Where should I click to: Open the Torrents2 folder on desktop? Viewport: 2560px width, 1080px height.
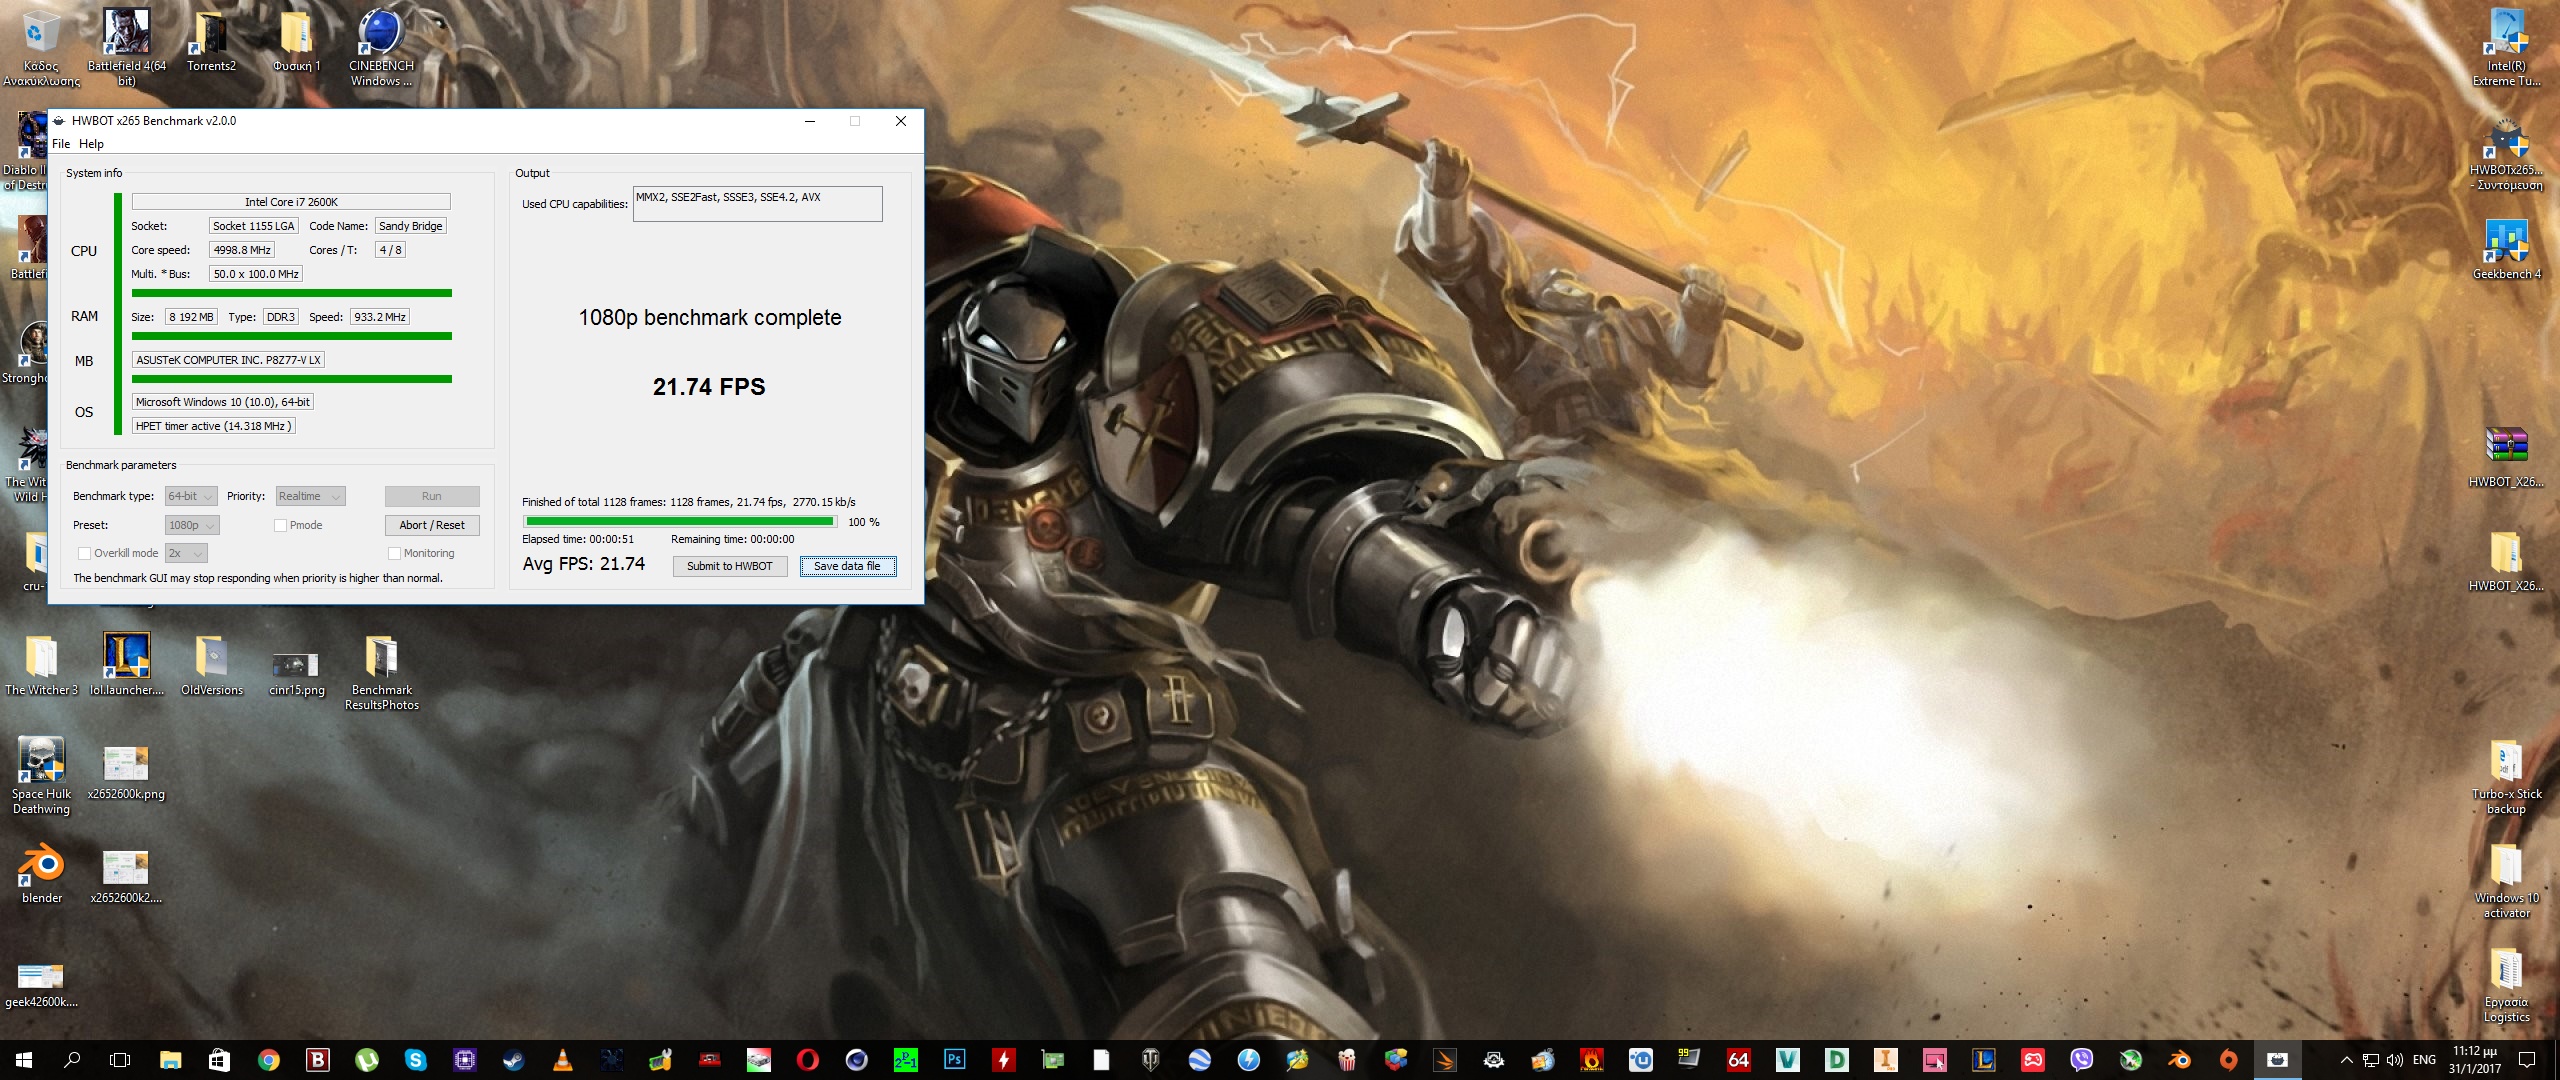(x=211, y=40)
